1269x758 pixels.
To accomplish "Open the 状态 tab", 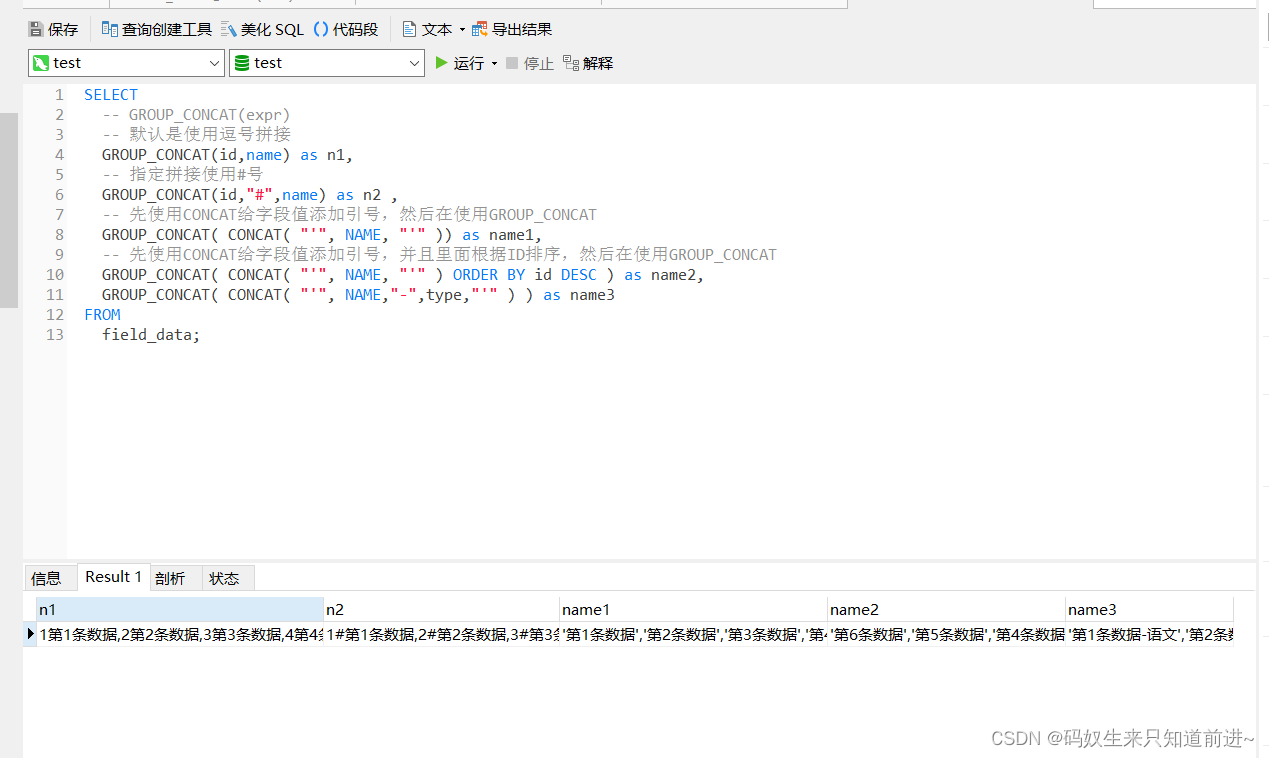I will pyautogui.click(x=225, y=577).
